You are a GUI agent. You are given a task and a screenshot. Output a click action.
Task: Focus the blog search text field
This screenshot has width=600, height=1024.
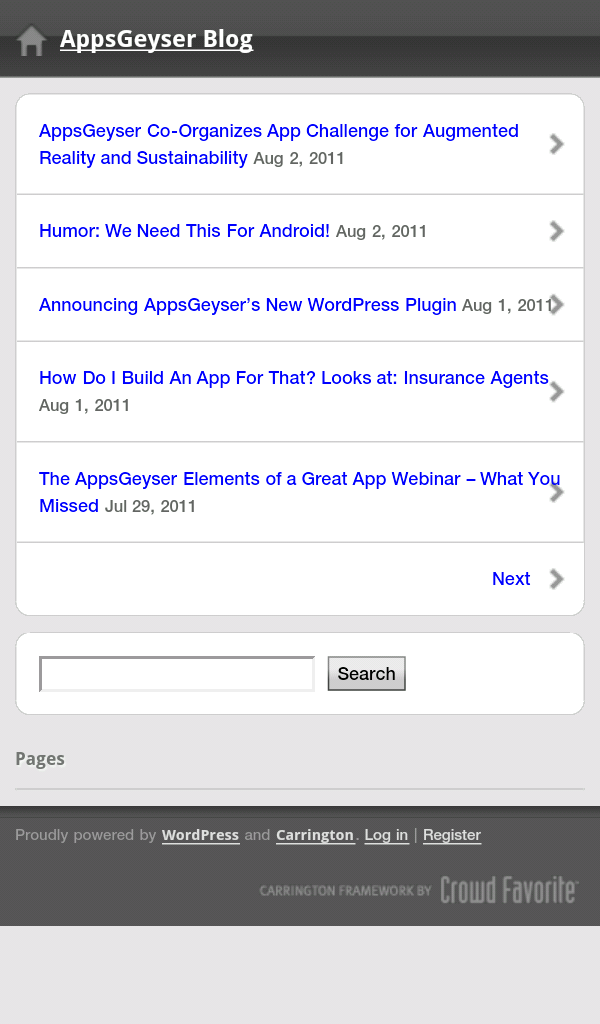tap(177, 674)
